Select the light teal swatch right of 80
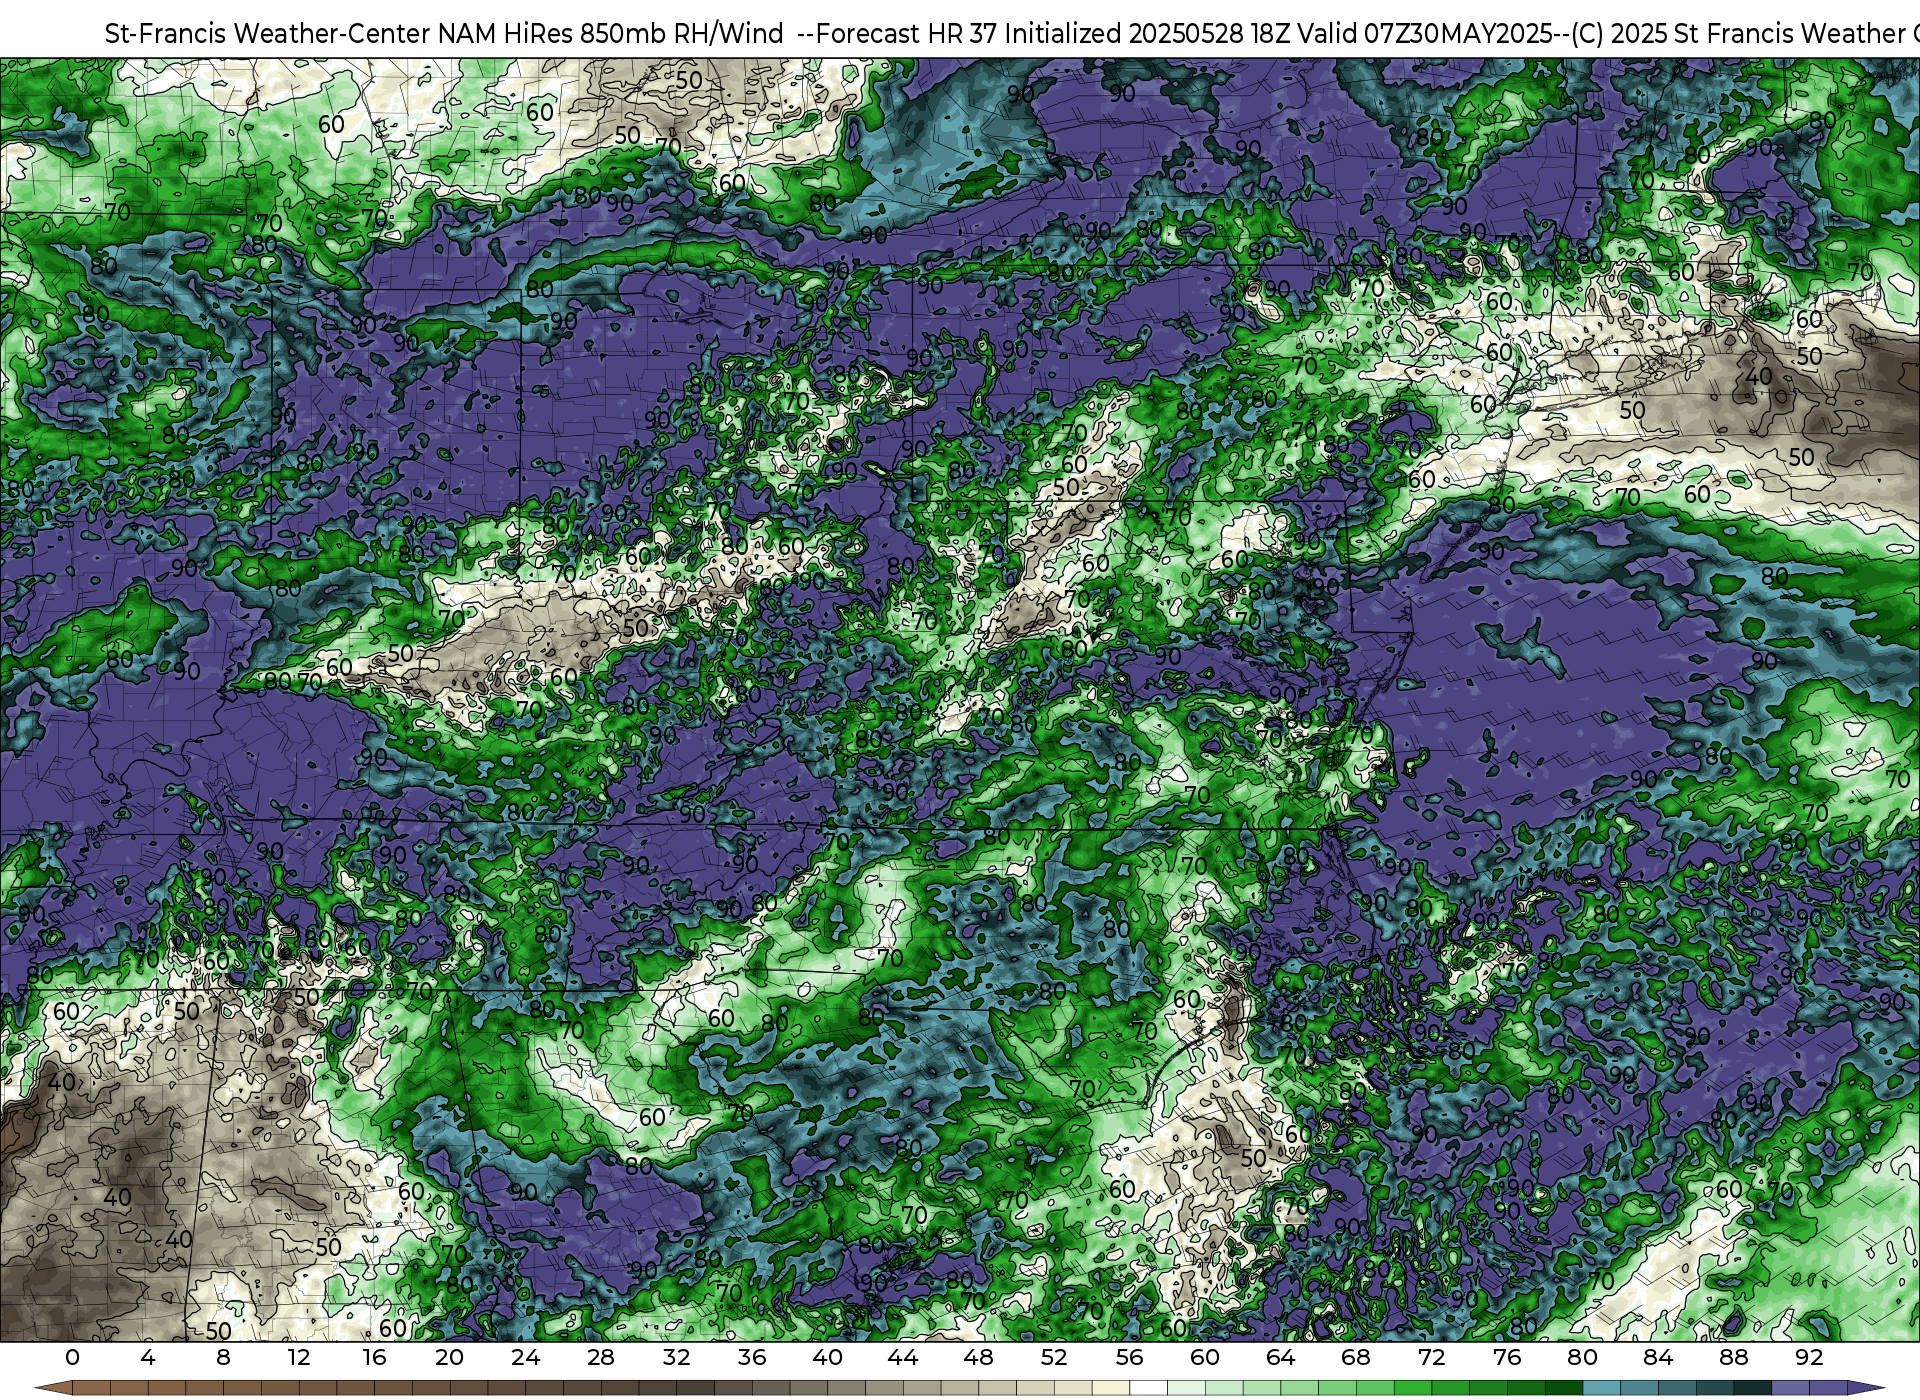 point(1601,1389)
